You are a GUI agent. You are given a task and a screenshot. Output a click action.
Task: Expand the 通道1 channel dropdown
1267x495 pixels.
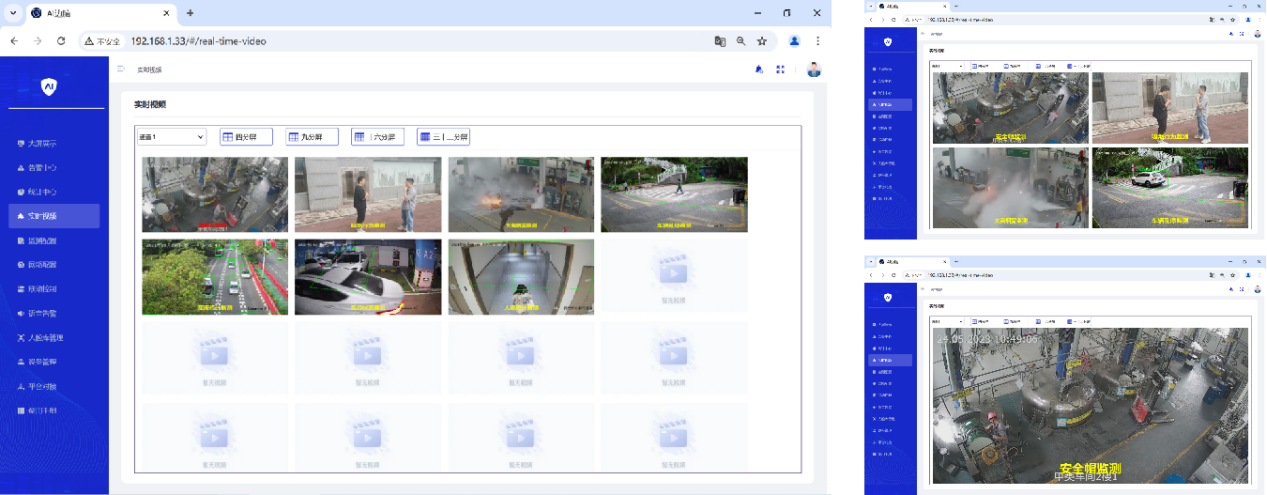tap(171, 137)
